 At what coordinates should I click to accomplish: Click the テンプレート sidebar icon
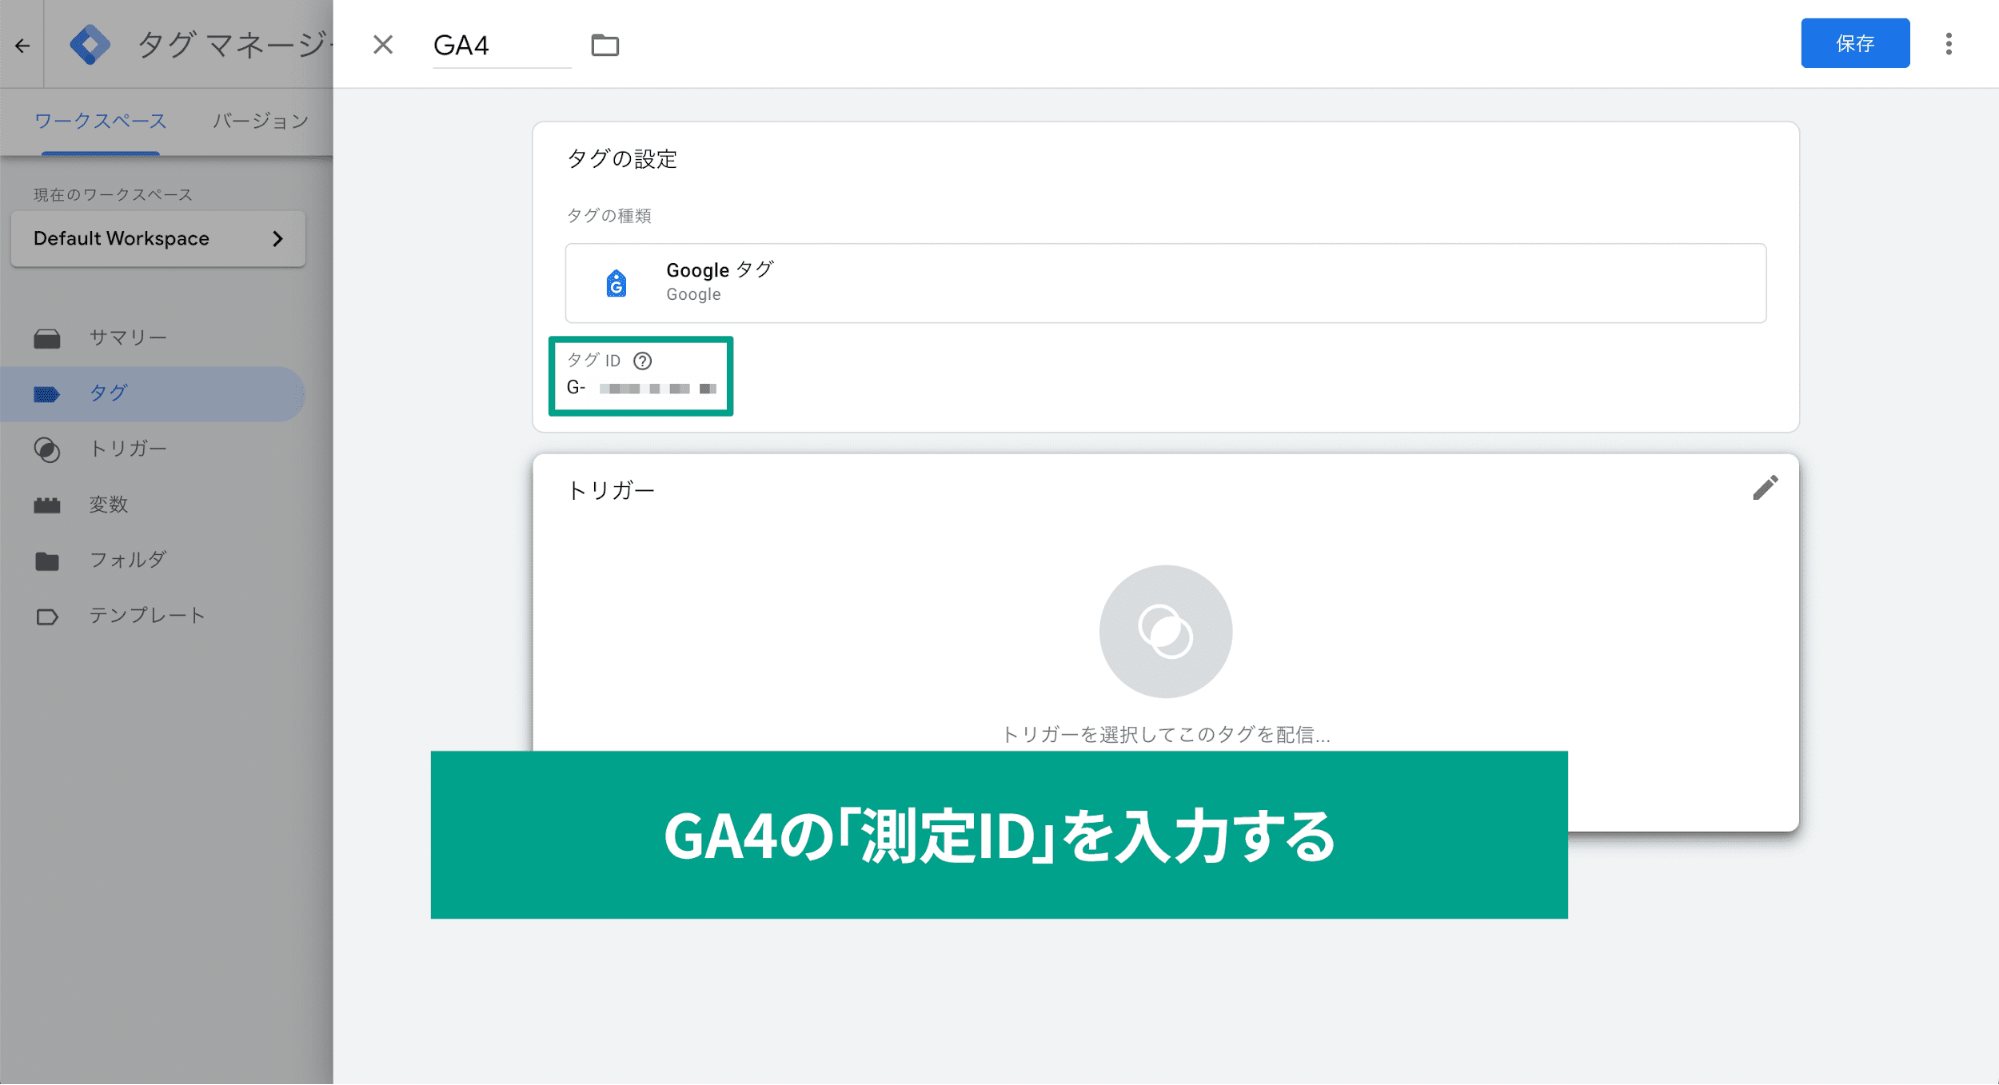click(45, 616)
